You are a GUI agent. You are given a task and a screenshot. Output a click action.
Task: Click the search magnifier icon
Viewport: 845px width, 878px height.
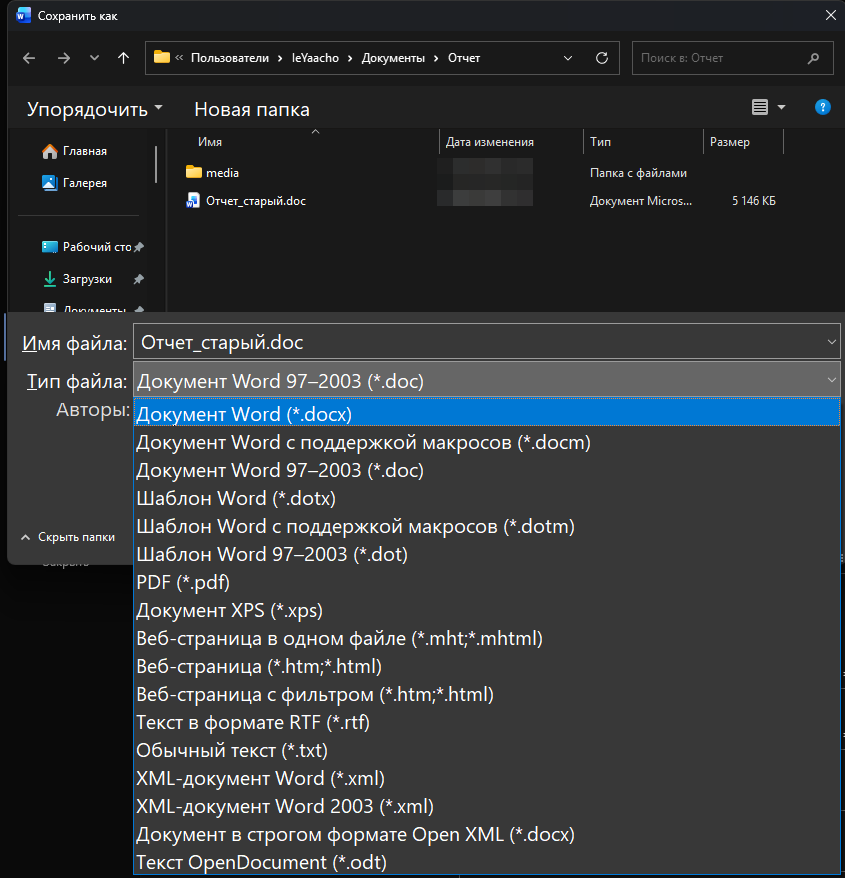[813, 58]
